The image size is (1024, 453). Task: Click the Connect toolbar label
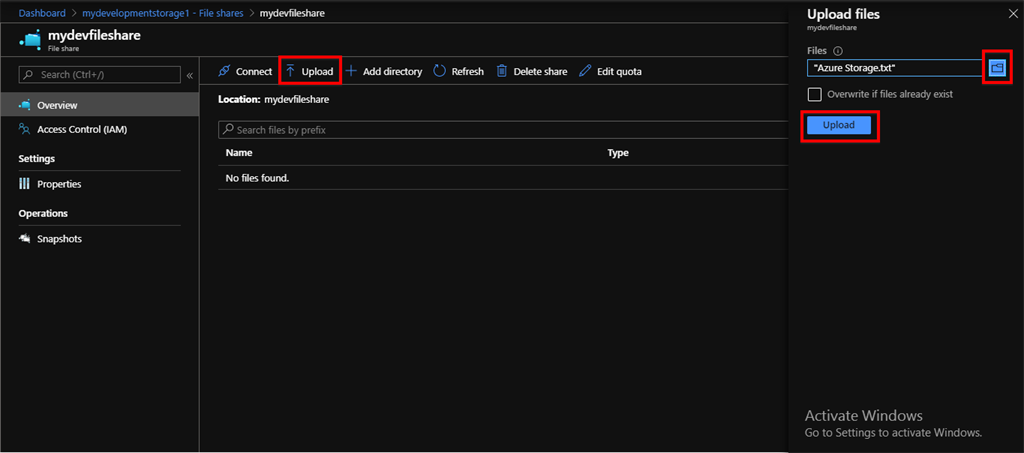tap(254, 72)
